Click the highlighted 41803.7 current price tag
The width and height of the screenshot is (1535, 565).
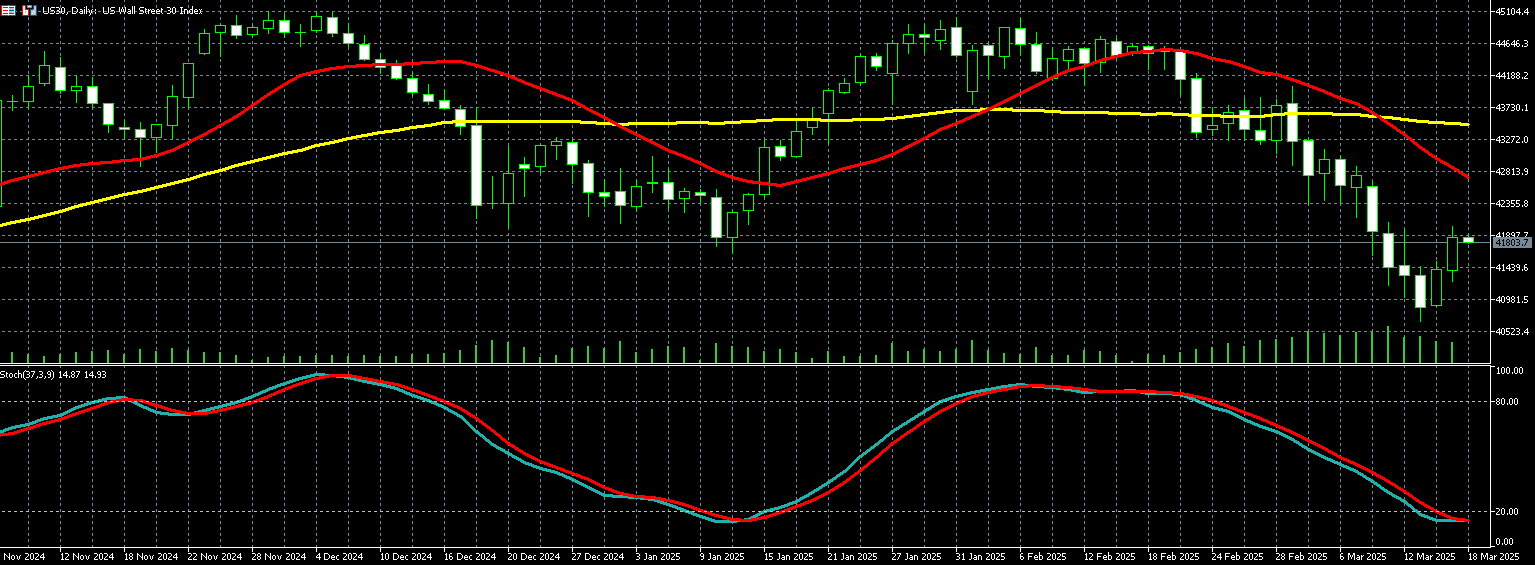click(1512, 243)
